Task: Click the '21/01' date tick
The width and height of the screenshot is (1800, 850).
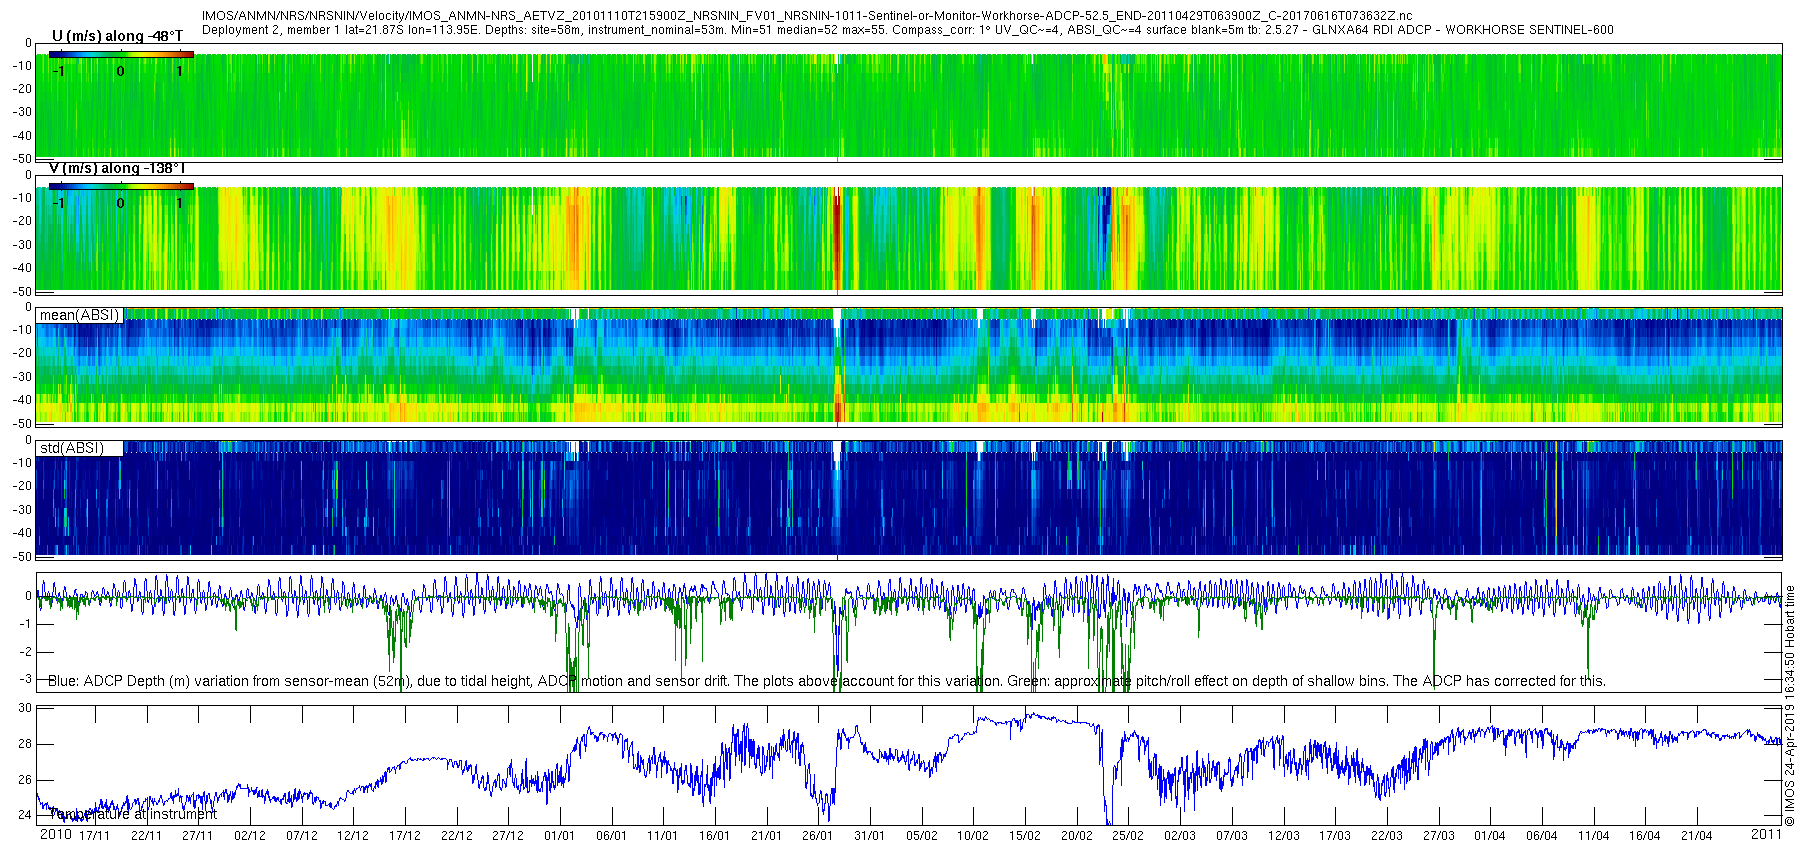Action: 767,836
